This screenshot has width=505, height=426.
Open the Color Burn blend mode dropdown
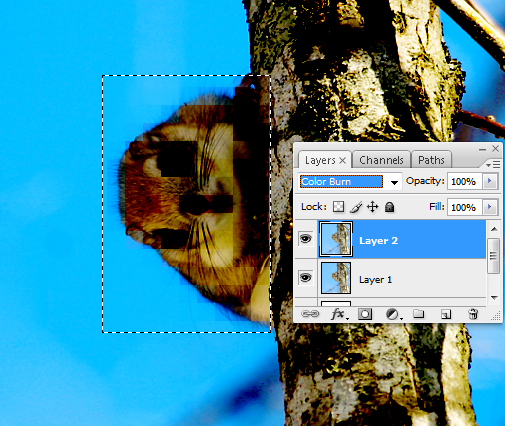point(394,182)
